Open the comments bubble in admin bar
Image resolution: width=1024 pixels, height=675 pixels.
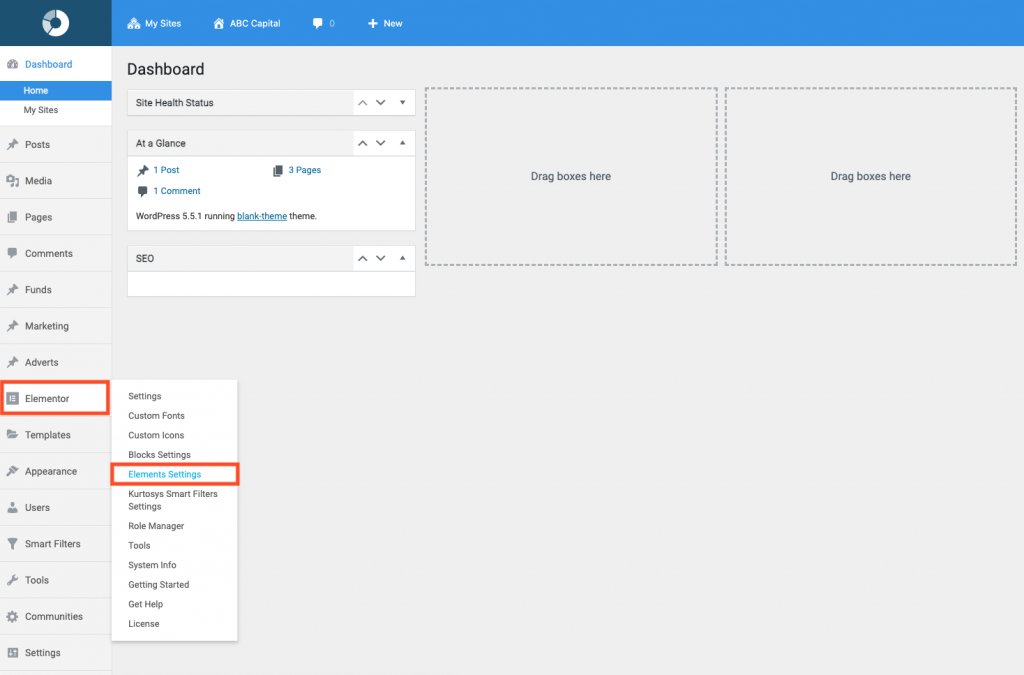317,24
